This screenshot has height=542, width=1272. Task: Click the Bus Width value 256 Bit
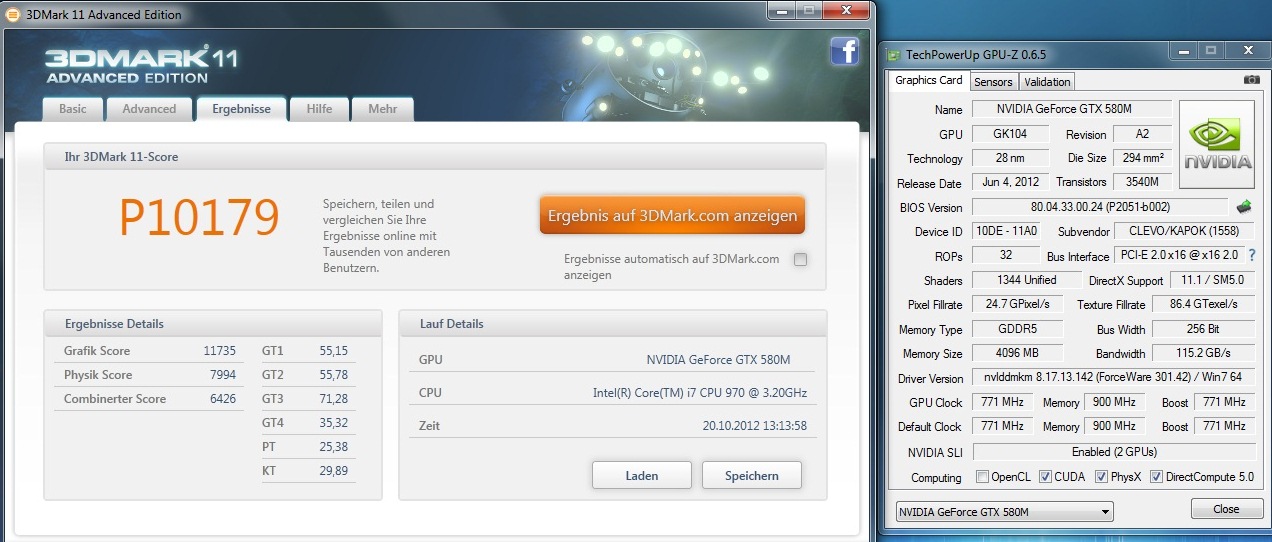pos(1205,329)
